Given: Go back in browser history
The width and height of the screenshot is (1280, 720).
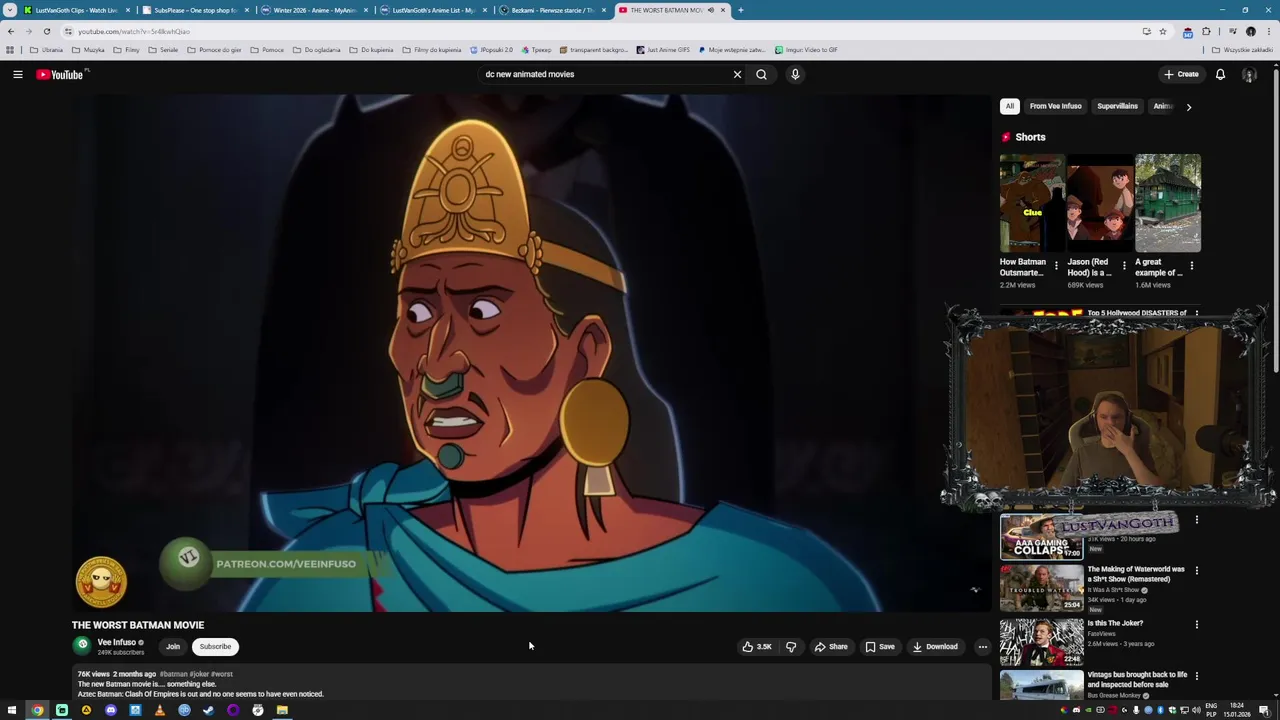Looking at the screenshot, I should (11, 31).
